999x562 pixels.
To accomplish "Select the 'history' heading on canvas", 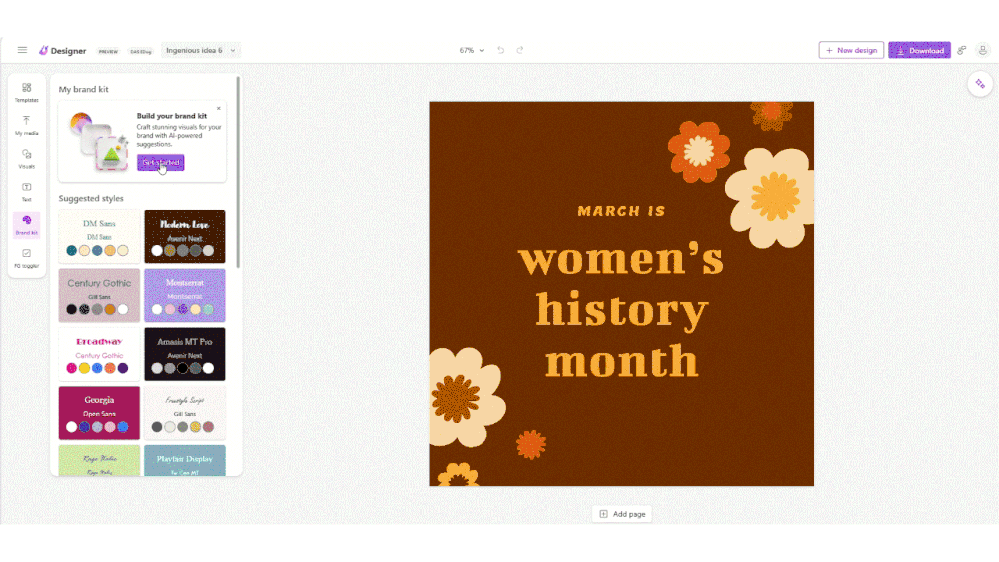I will pyautogui.click(x=621, y=310).
